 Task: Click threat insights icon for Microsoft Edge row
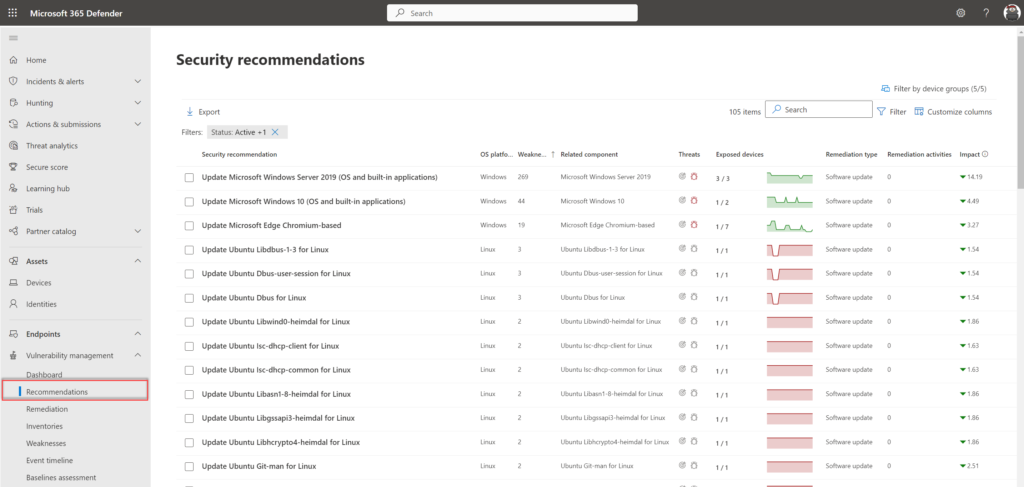(682, 225)
